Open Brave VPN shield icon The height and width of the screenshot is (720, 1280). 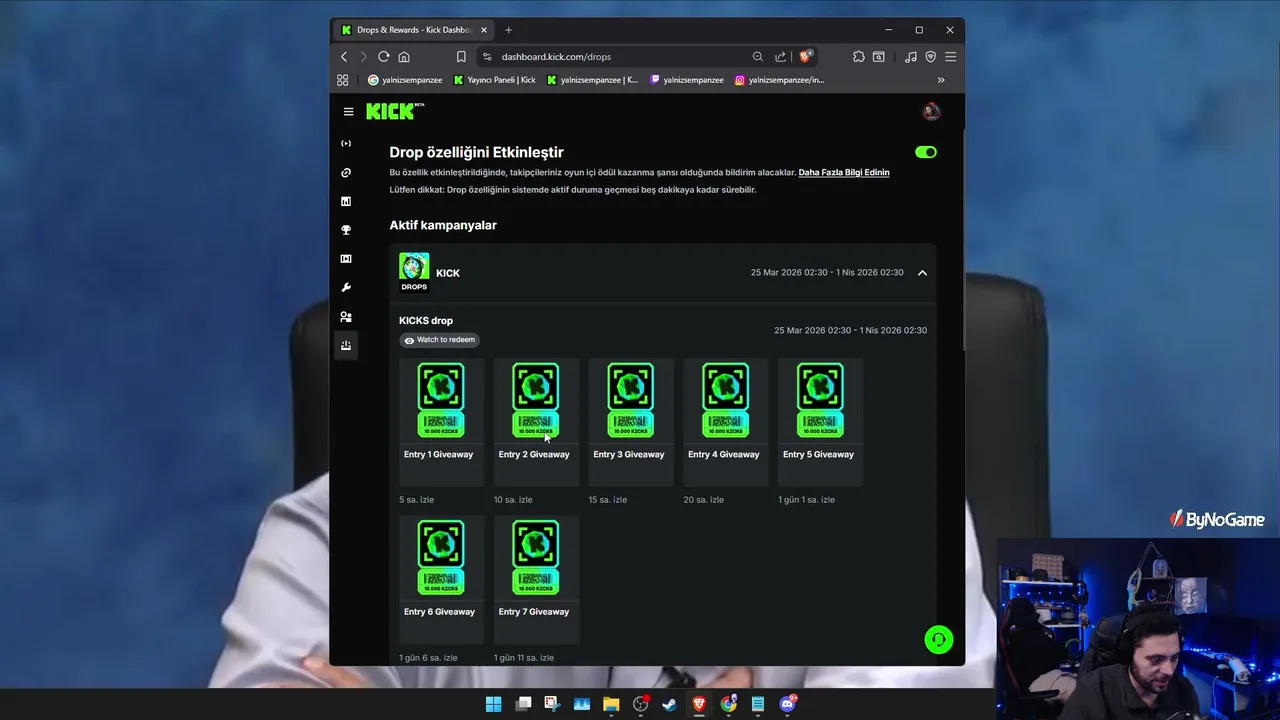pyautogui.click(x=930, y=57)
